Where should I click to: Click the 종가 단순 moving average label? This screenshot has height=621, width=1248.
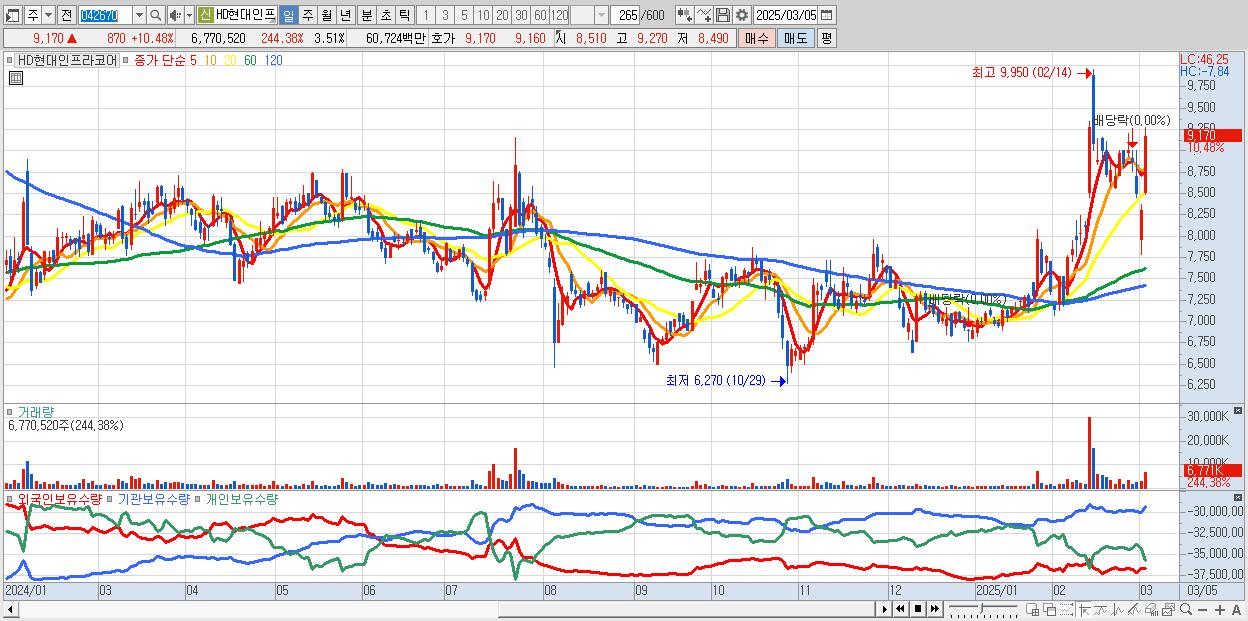coord(159,60)
